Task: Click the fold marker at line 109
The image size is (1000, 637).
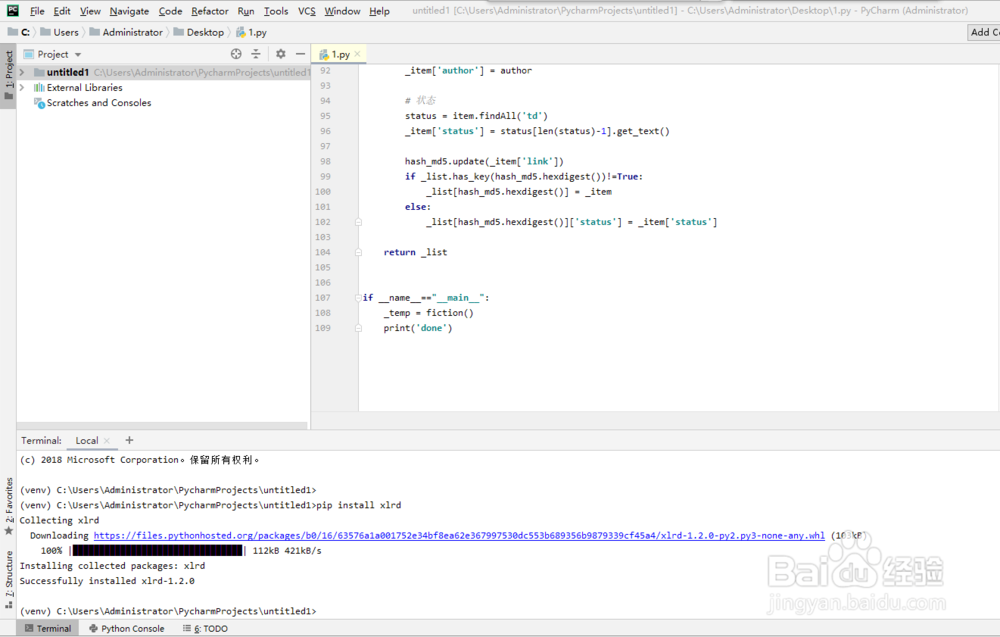Action: tap(358, 328)
